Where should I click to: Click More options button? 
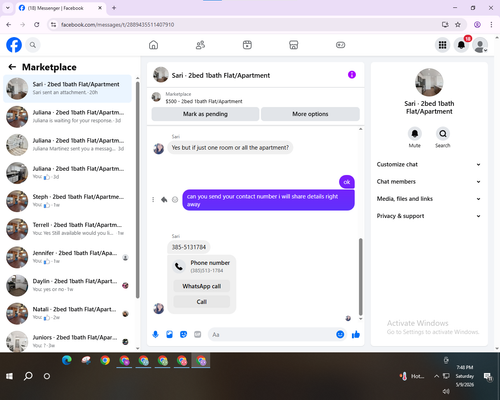point(310,114)
